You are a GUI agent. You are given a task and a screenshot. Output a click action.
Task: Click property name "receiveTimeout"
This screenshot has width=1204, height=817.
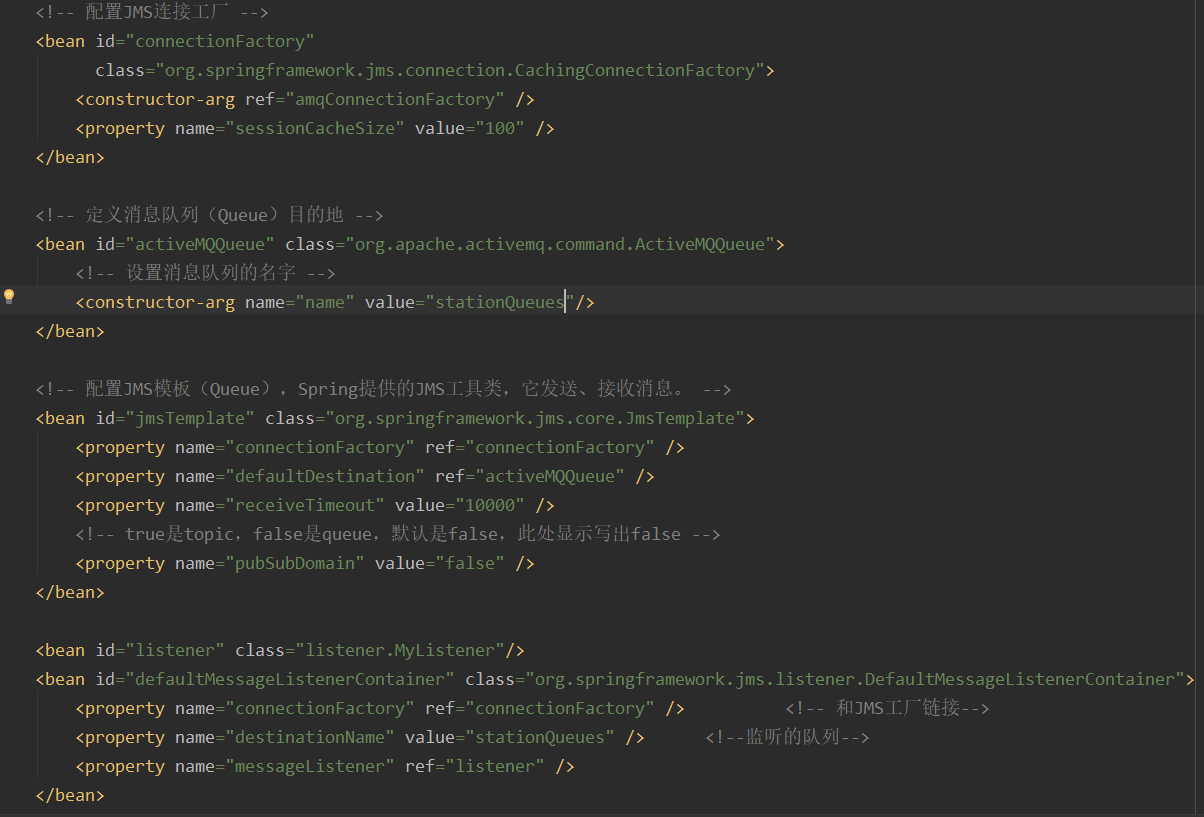pyautogui.click(x=305, y=506)
